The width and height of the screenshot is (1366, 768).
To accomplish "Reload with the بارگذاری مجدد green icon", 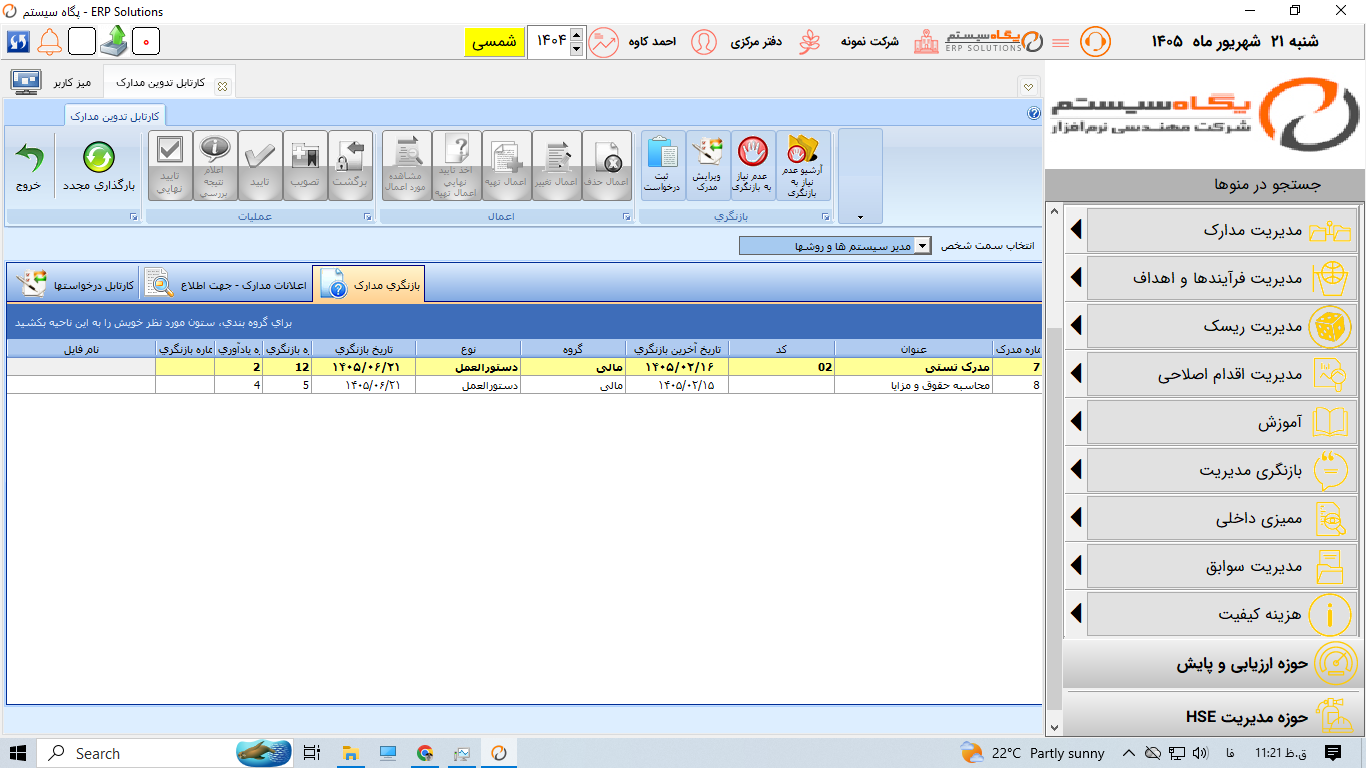I will (98, 166).
